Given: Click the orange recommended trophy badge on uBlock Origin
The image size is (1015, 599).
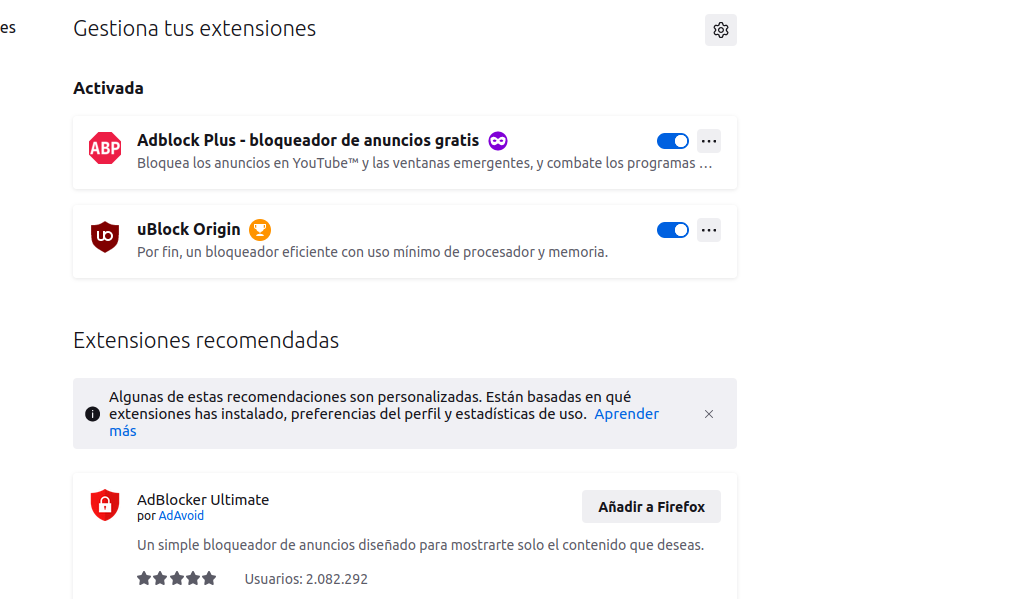Looking at the screenshot, I should [260, 229].
